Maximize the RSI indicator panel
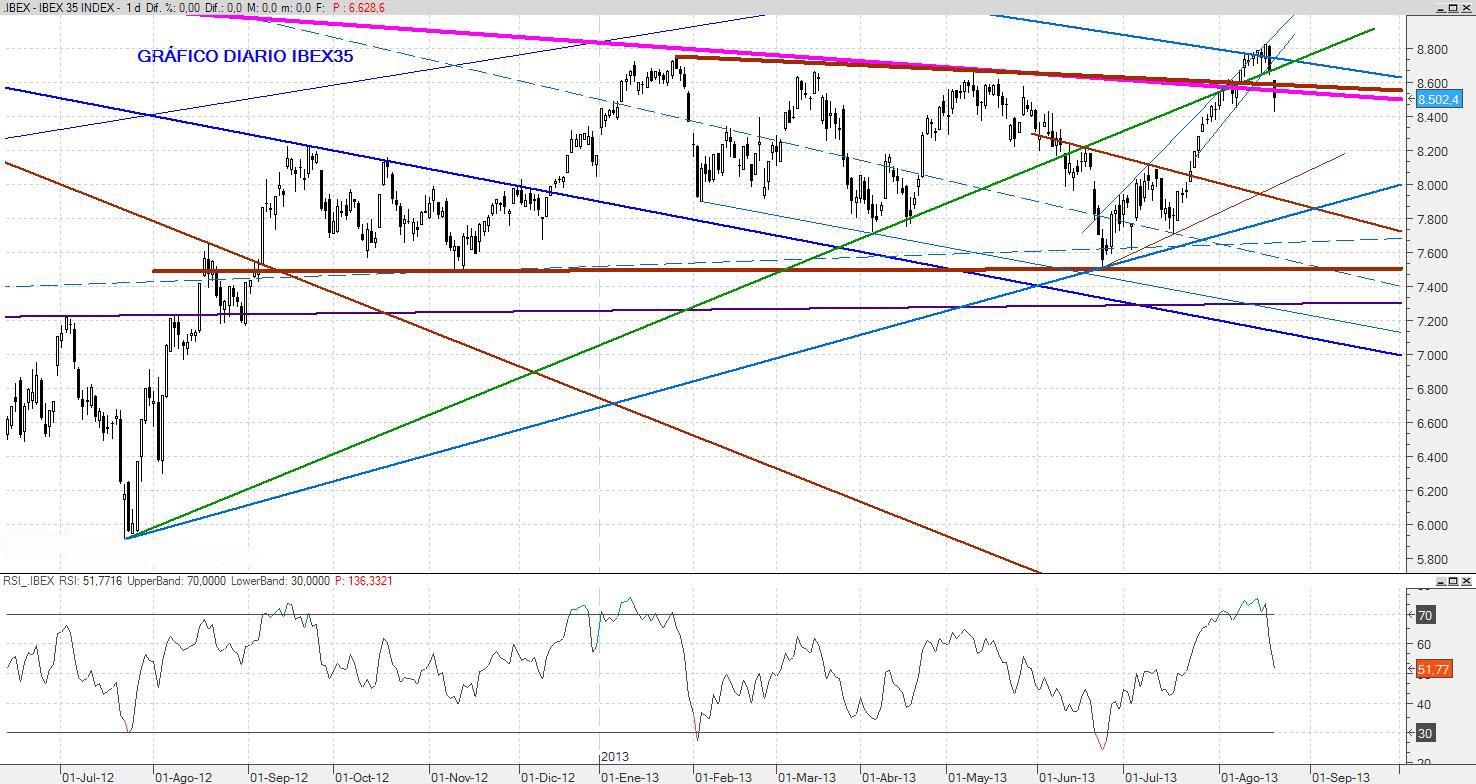Image resolution: width=1476 pixels, height=784 pixels. 1452,581
